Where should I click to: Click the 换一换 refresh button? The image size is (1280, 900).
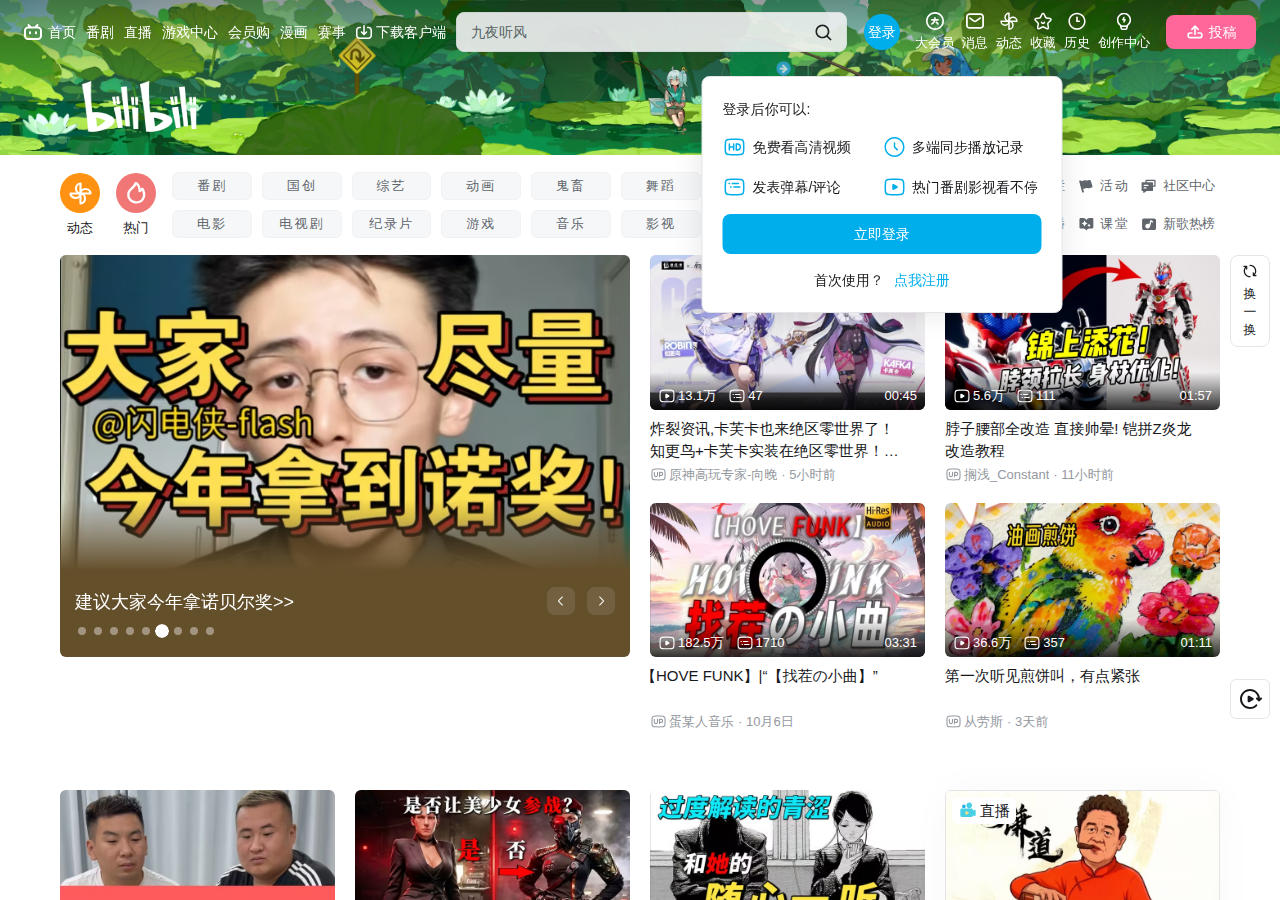pos(1250,301)
